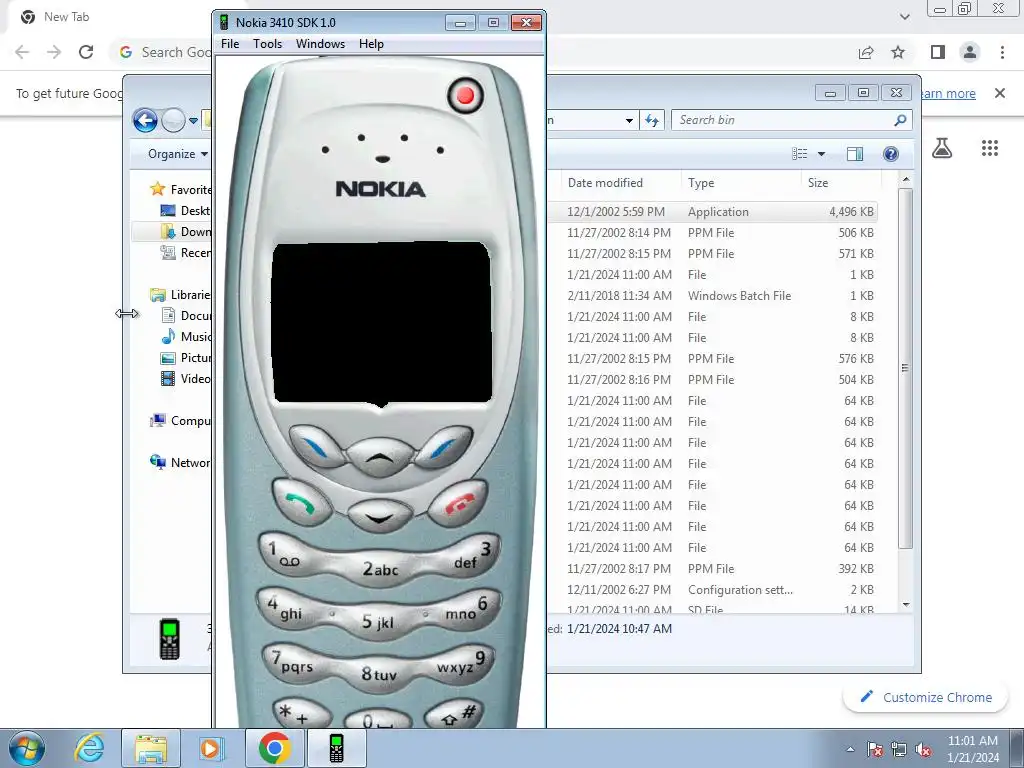Open the Help menu in Nokia SDK

[x=371, y=44]
